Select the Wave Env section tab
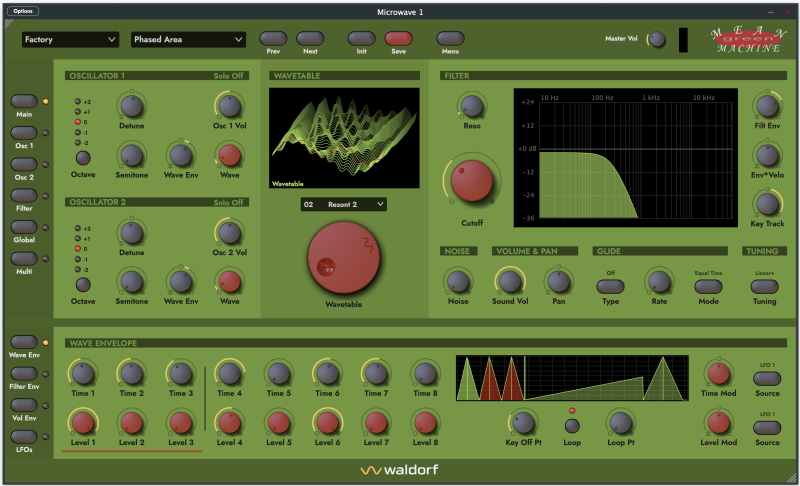This screenshot has height=486, width=800. pos(24,342)
